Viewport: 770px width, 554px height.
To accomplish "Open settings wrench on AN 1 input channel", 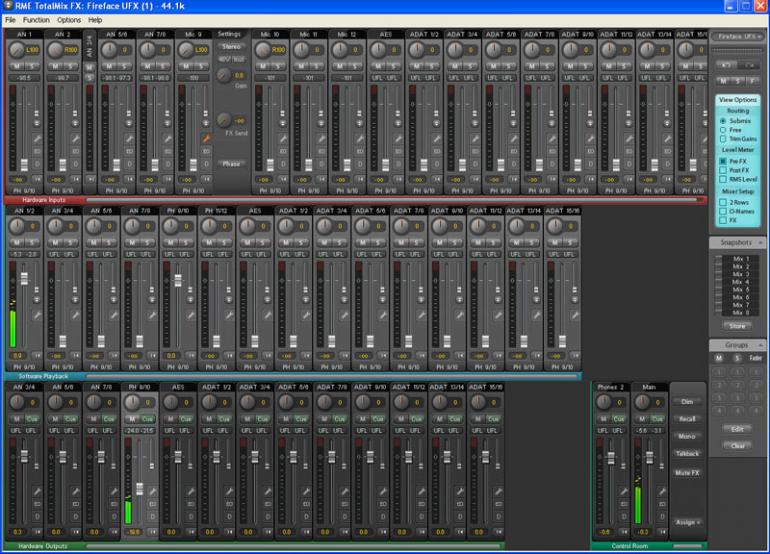I will click(x=36, y=139).
